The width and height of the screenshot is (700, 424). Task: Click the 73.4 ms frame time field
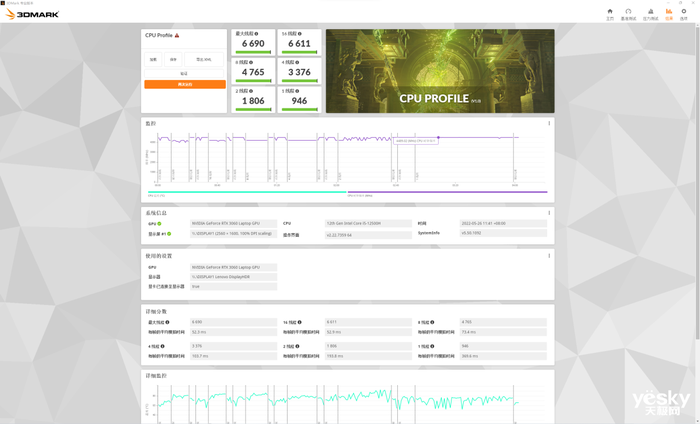coord(503,332)
